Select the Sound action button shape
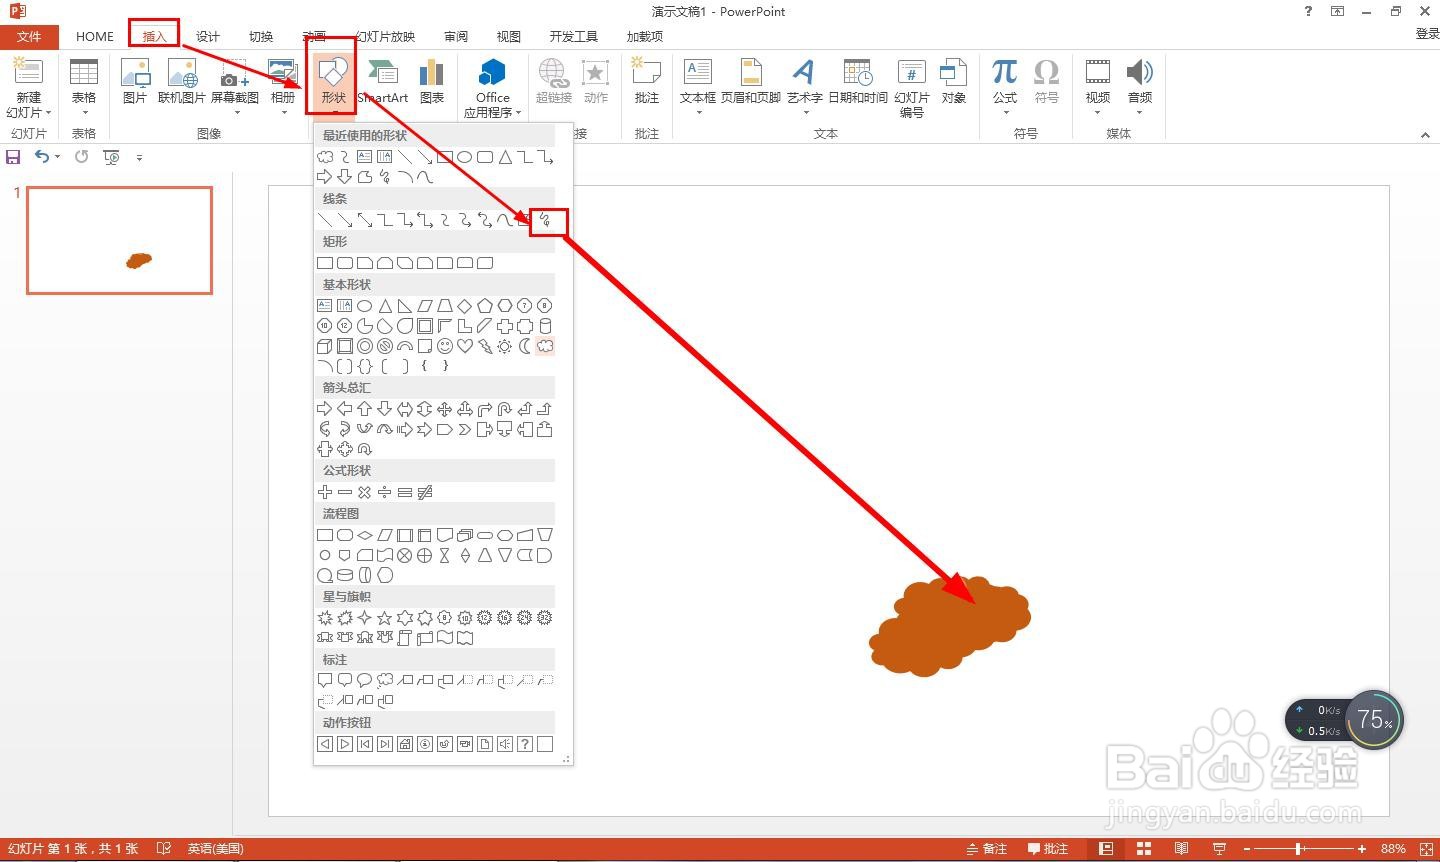This screenshot has height=862, width=1440. click(x=505, y=744)
